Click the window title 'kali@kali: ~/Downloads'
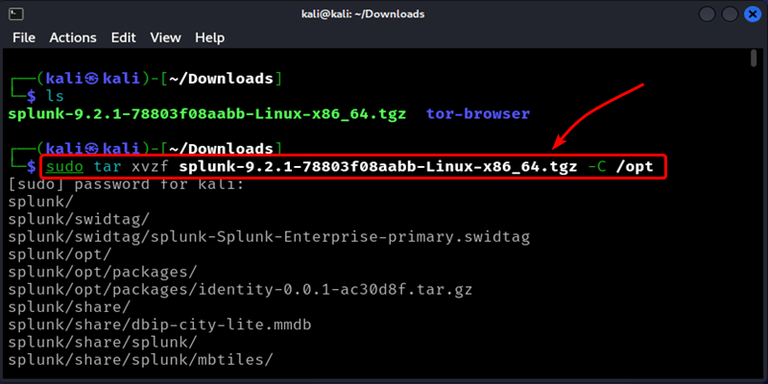The width and height of the screenshot is (768, 384). [362, 14]
